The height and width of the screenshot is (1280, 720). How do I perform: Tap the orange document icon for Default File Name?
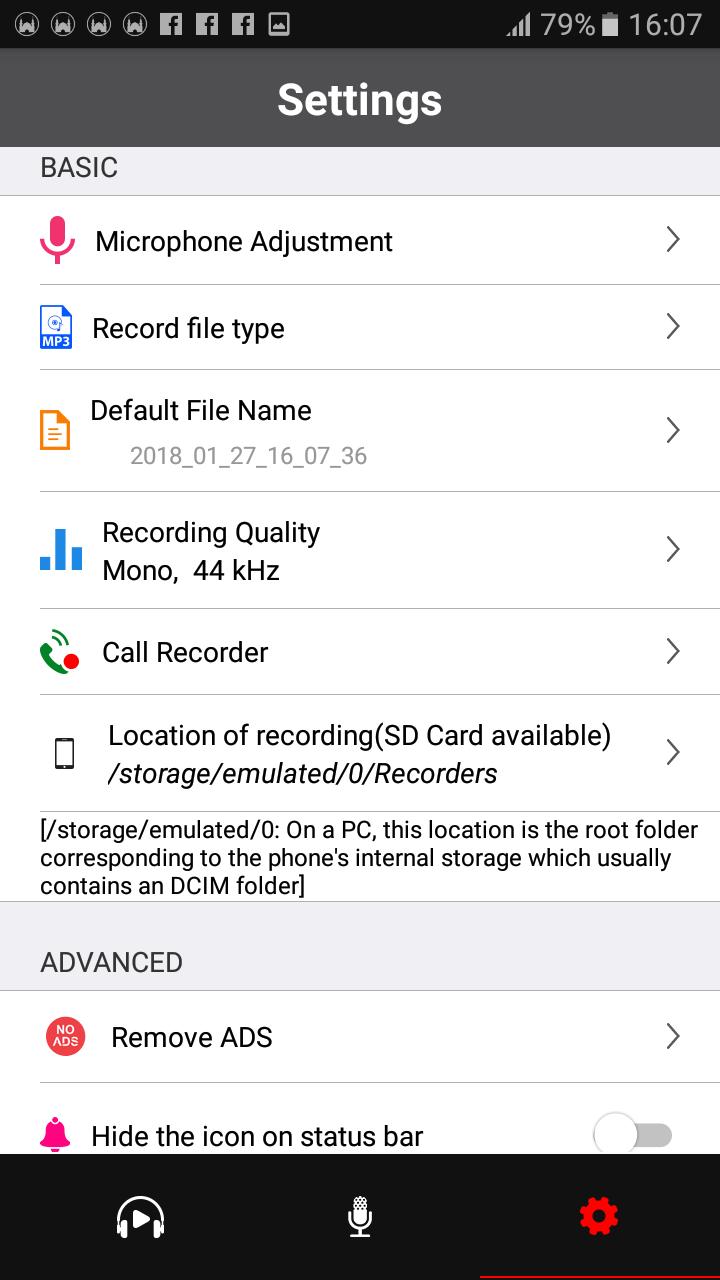tap(55, 430)
